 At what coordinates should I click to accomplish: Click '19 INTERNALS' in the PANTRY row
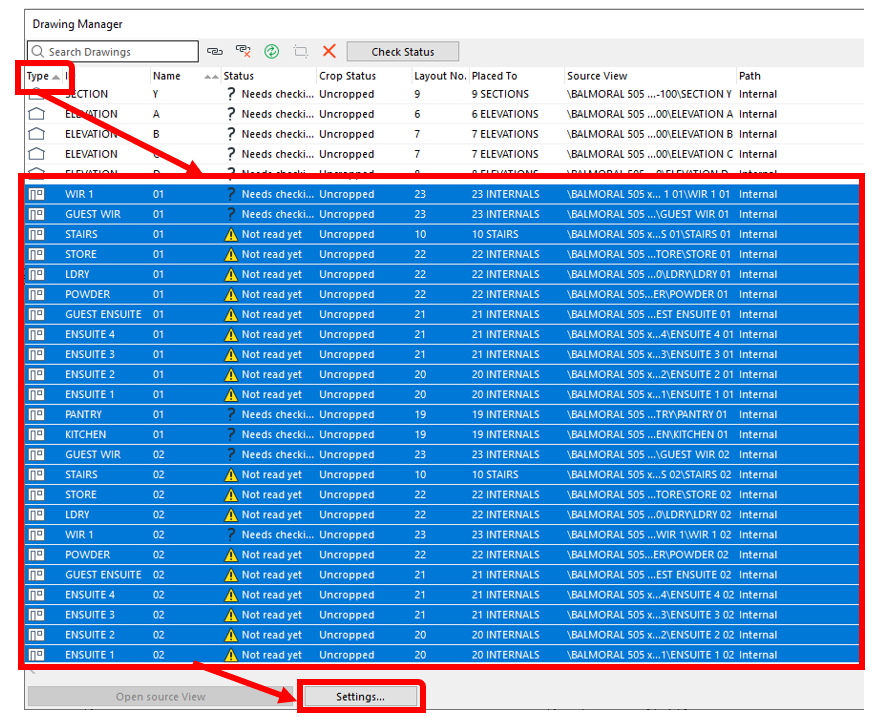pos(506,414)
